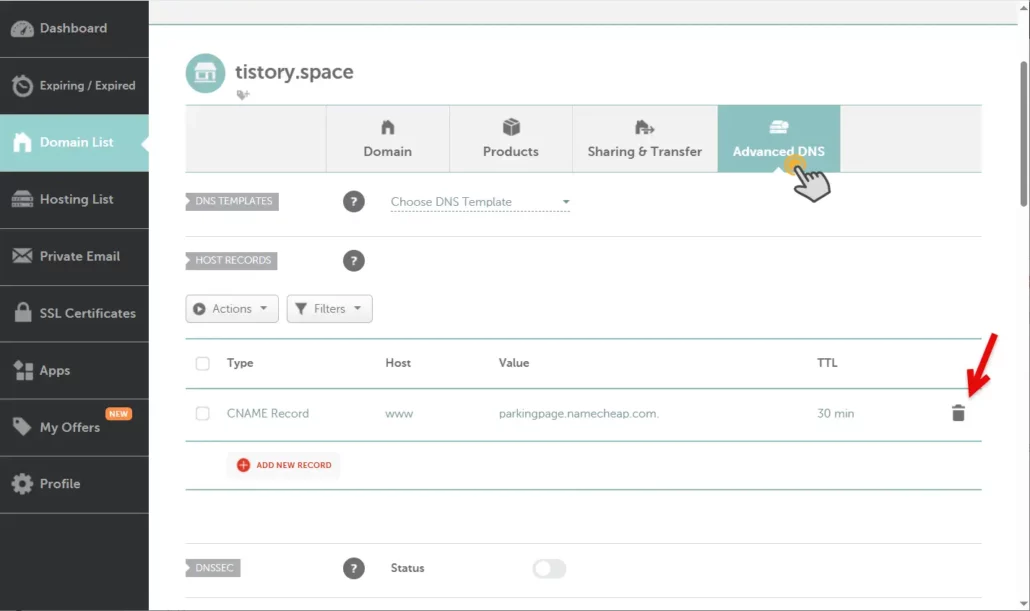Screen dimensions: 1030x611
Task: Open DNS Templates help question mark
Action: coord(353,202)
